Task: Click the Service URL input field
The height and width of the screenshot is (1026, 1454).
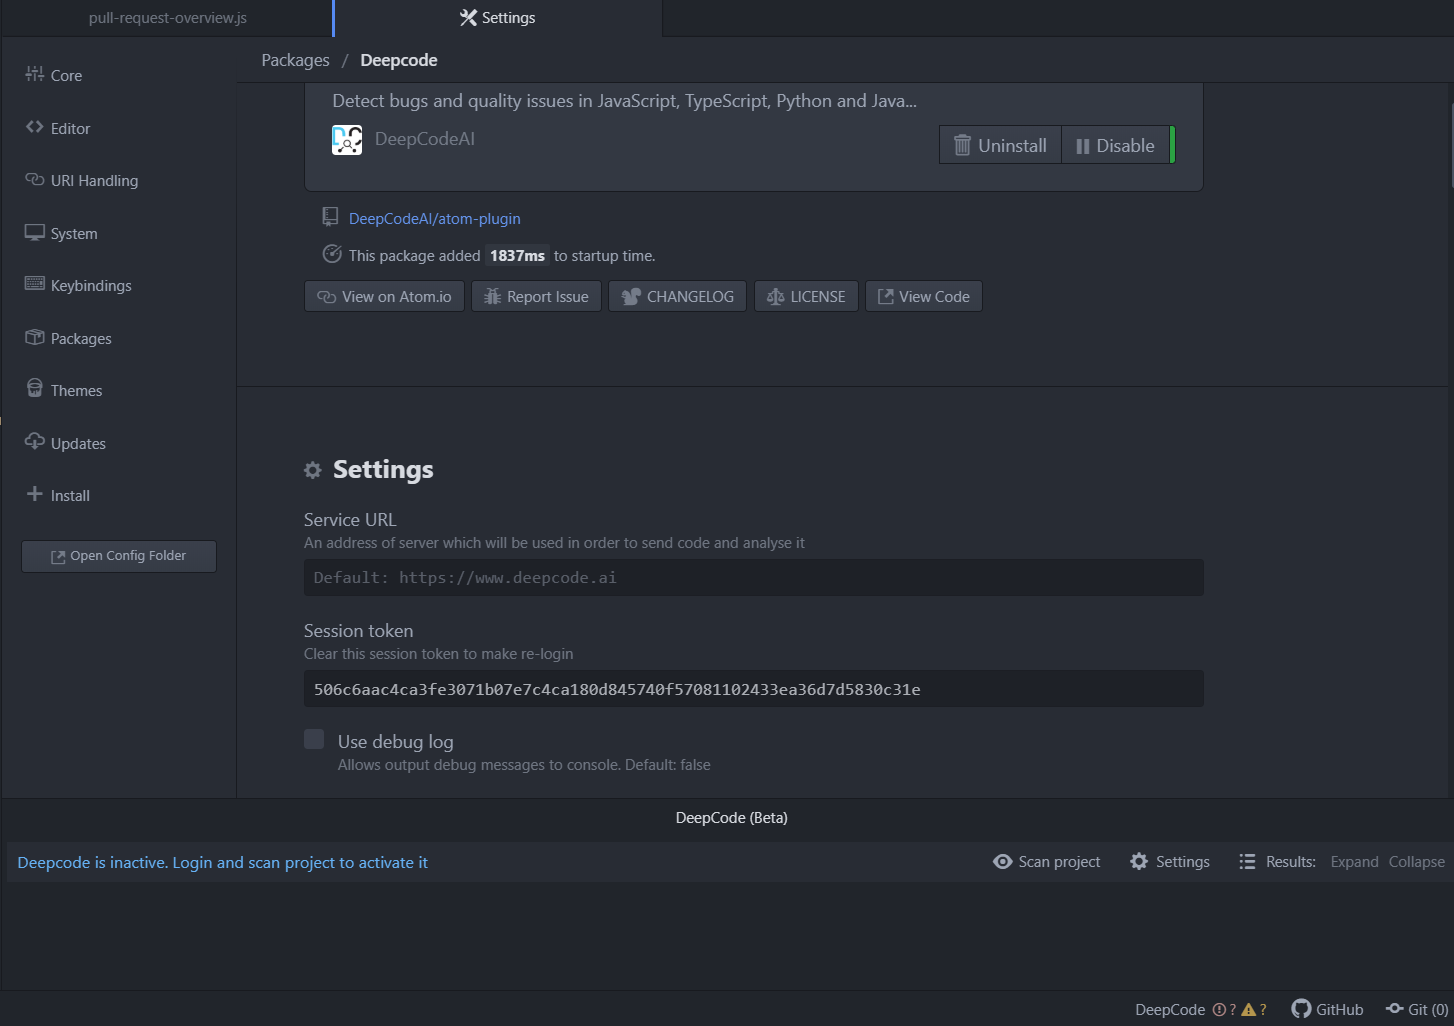Action: point(754,578)
